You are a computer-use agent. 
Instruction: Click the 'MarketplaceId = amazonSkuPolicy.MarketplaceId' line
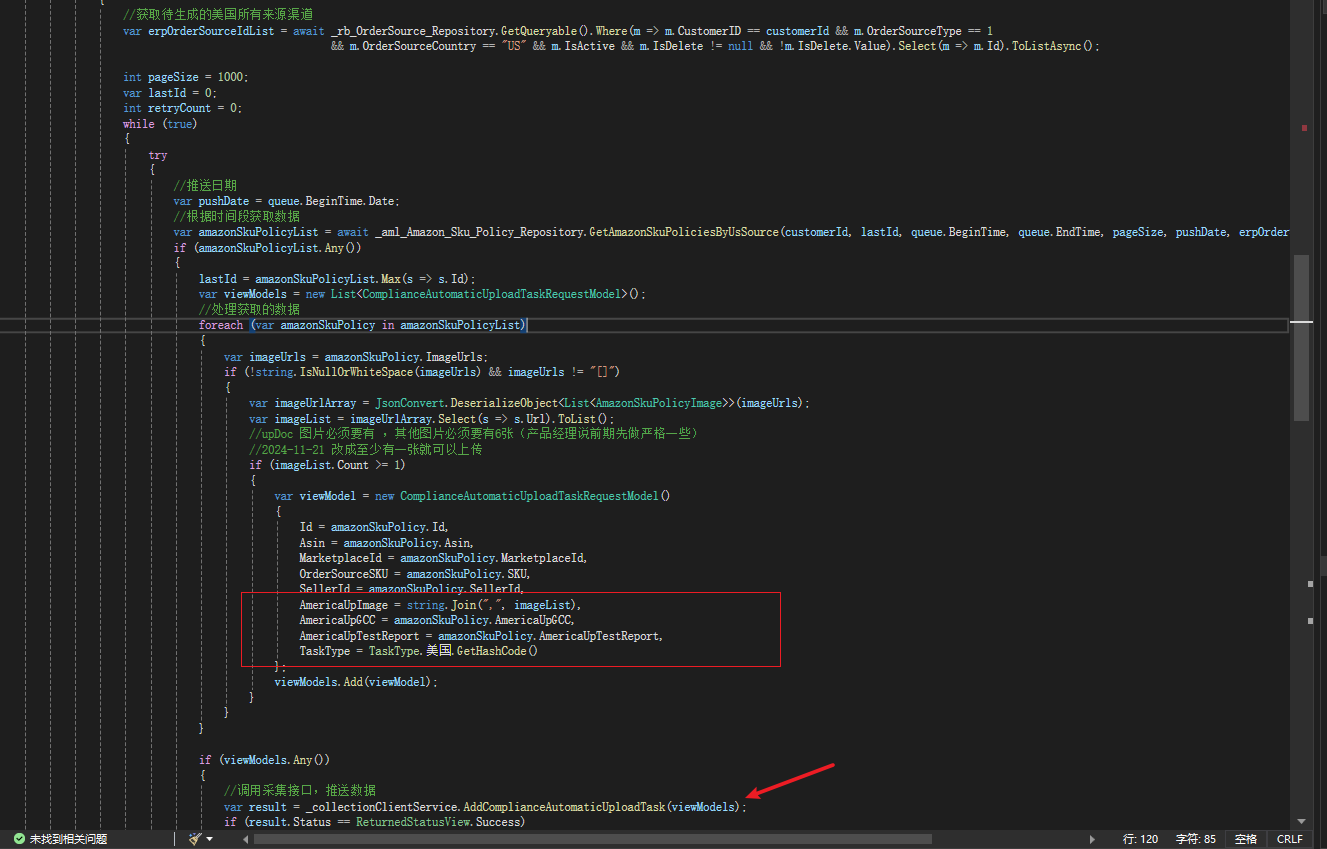point(443,558)
